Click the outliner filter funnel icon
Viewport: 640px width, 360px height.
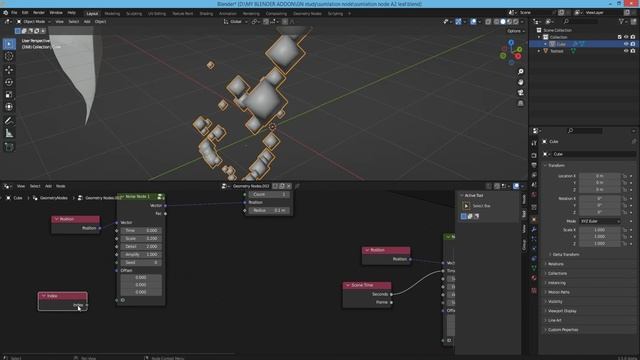622,21
